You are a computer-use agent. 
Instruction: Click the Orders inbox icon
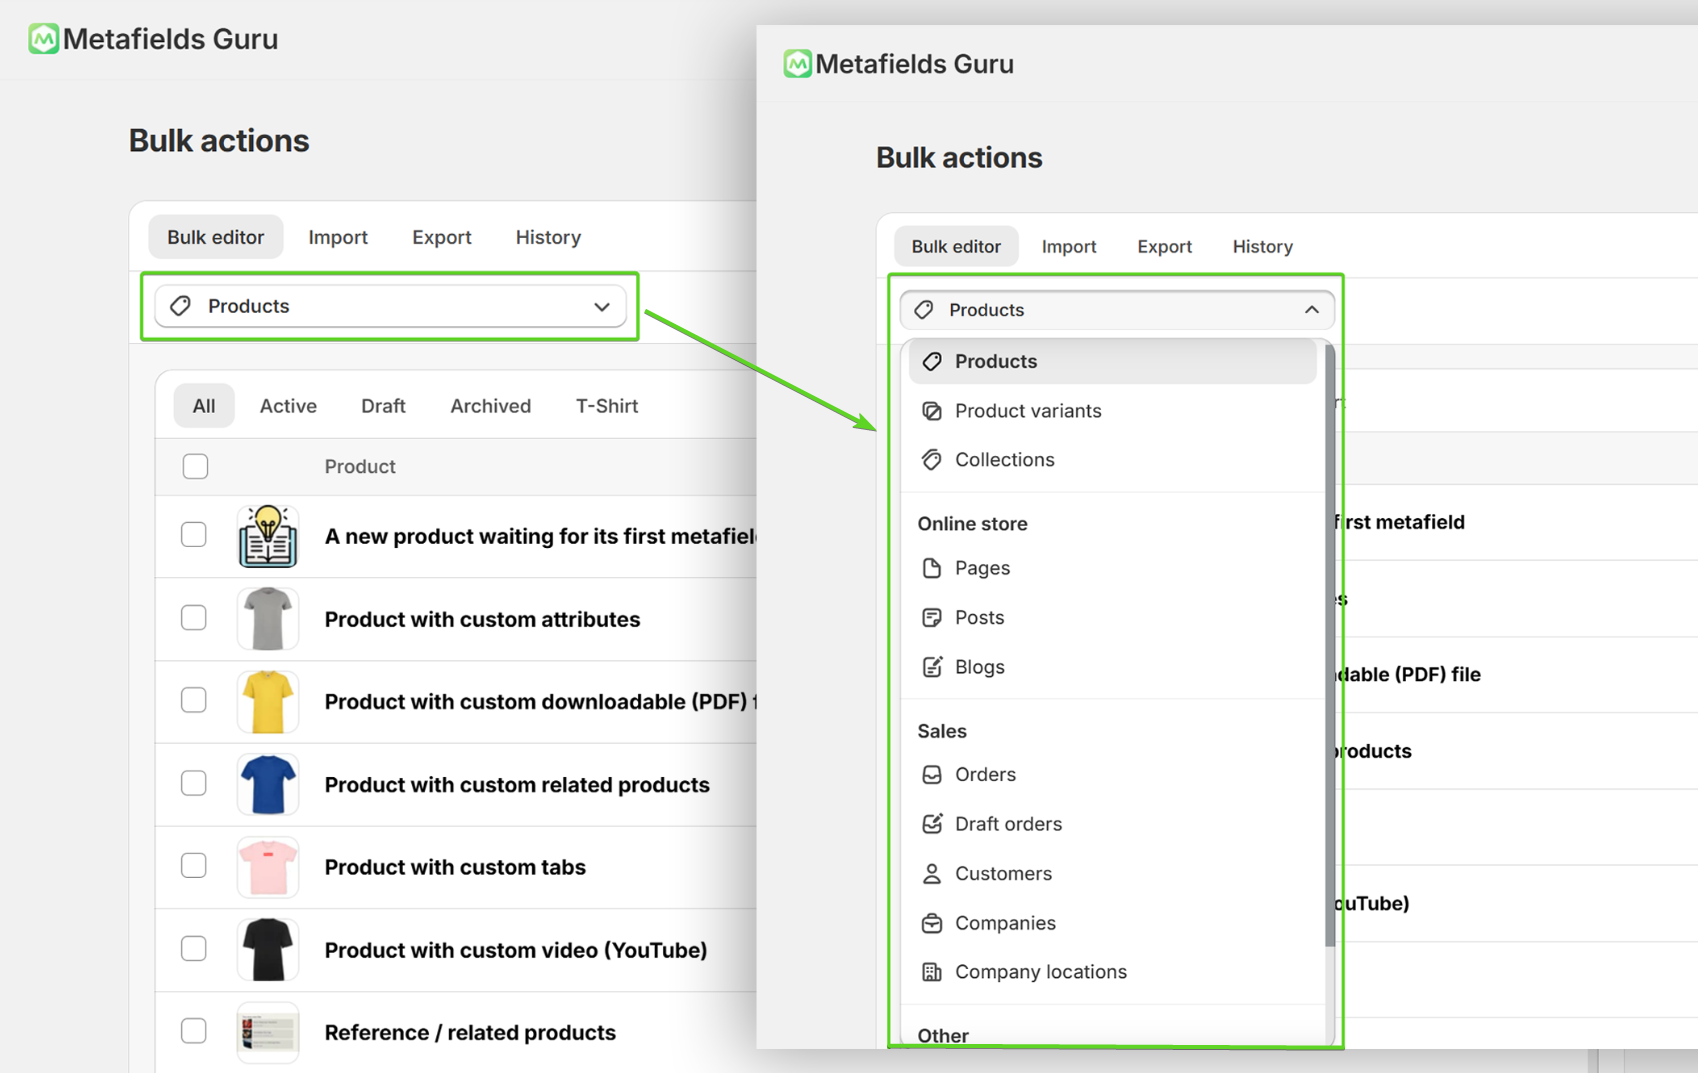pos(931,775)
